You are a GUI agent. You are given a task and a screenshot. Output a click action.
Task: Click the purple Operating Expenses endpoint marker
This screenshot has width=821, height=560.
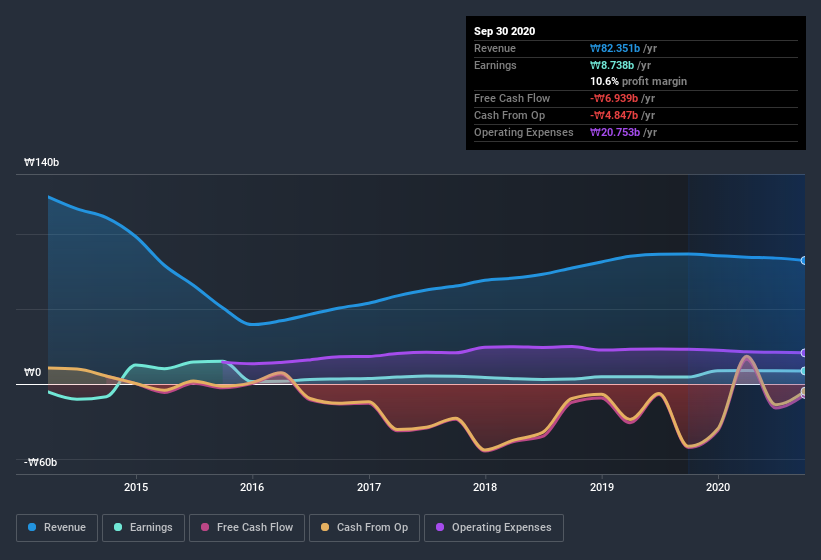coord(804,353)
